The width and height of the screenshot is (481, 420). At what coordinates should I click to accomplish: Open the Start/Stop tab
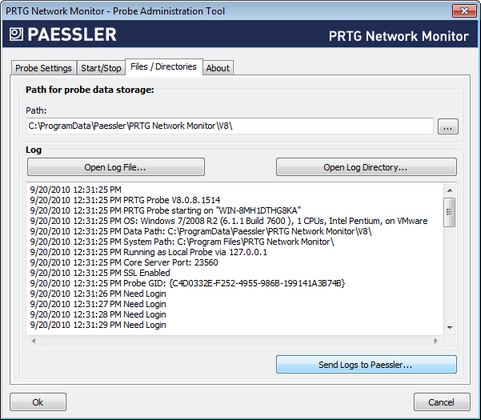coord(101,68)
